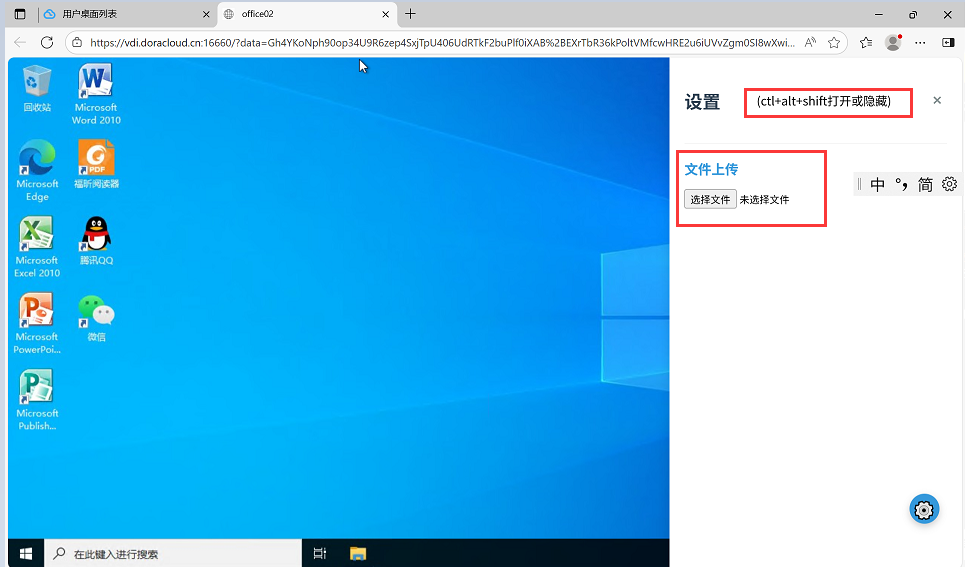Image resolution: width=965 pixels, height=567 pixels.
Task: Open the Foxit PDF reader shortcut
Action: pos(96,164)
